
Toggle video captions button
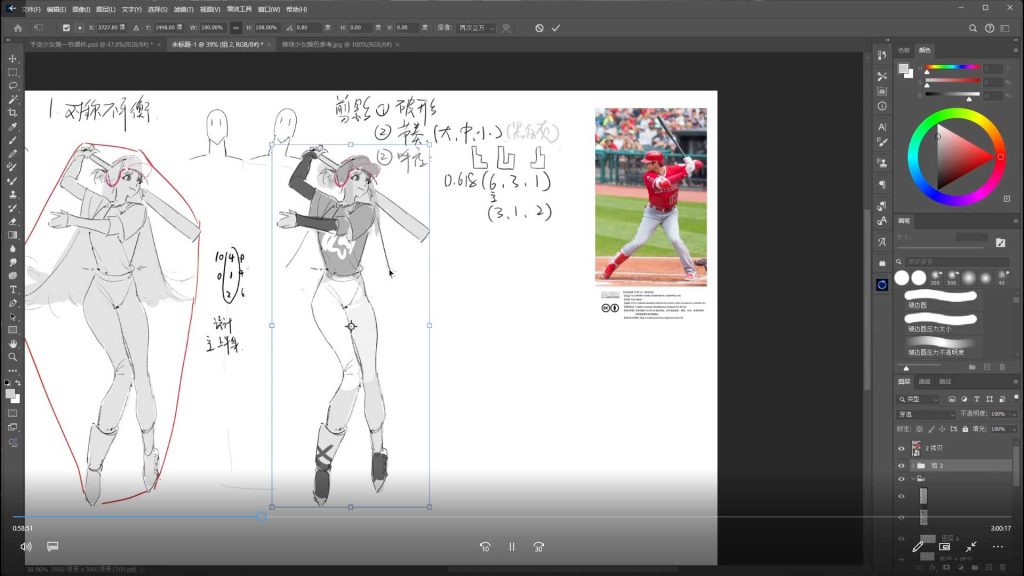click(x=53, y=546)
